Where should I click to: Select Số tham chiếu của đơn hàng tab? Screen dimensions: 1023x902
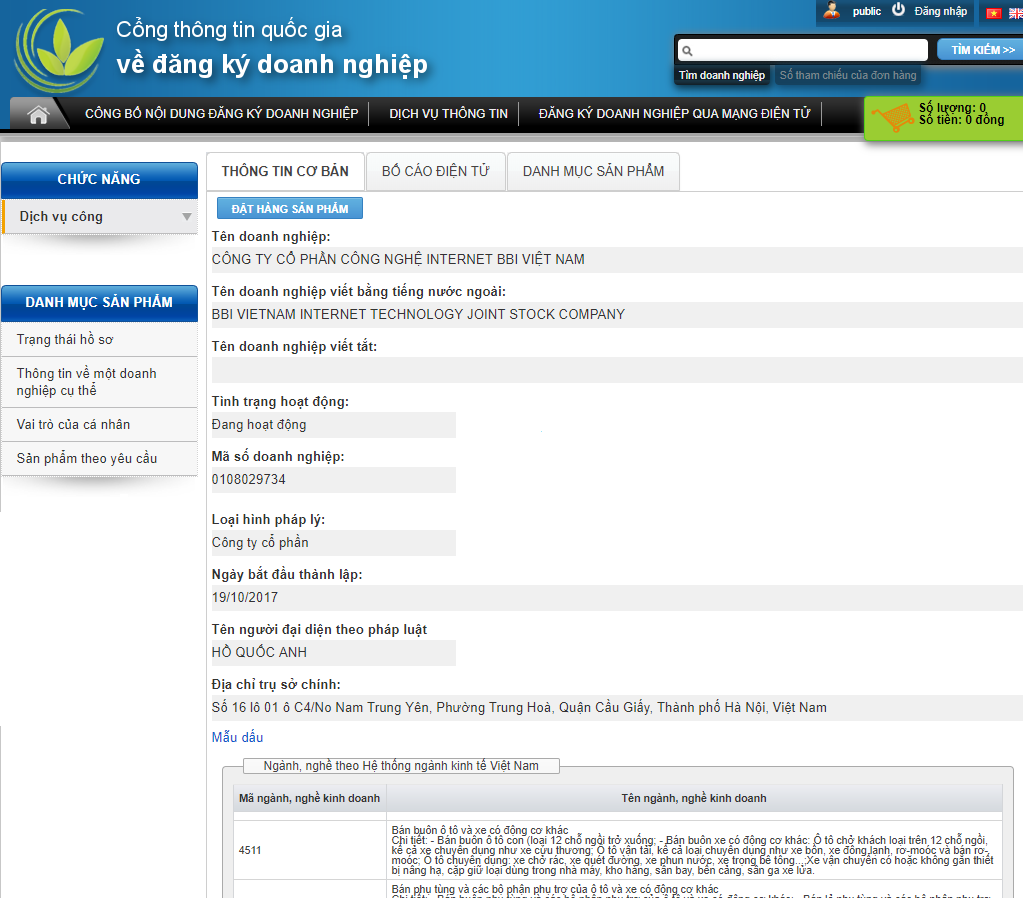847,75
